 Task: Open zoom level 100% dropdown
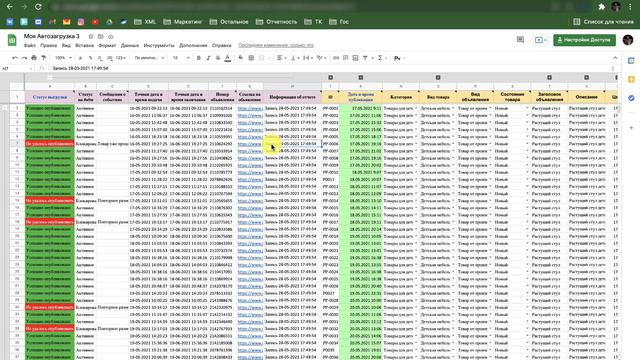[x=63, y=58]
